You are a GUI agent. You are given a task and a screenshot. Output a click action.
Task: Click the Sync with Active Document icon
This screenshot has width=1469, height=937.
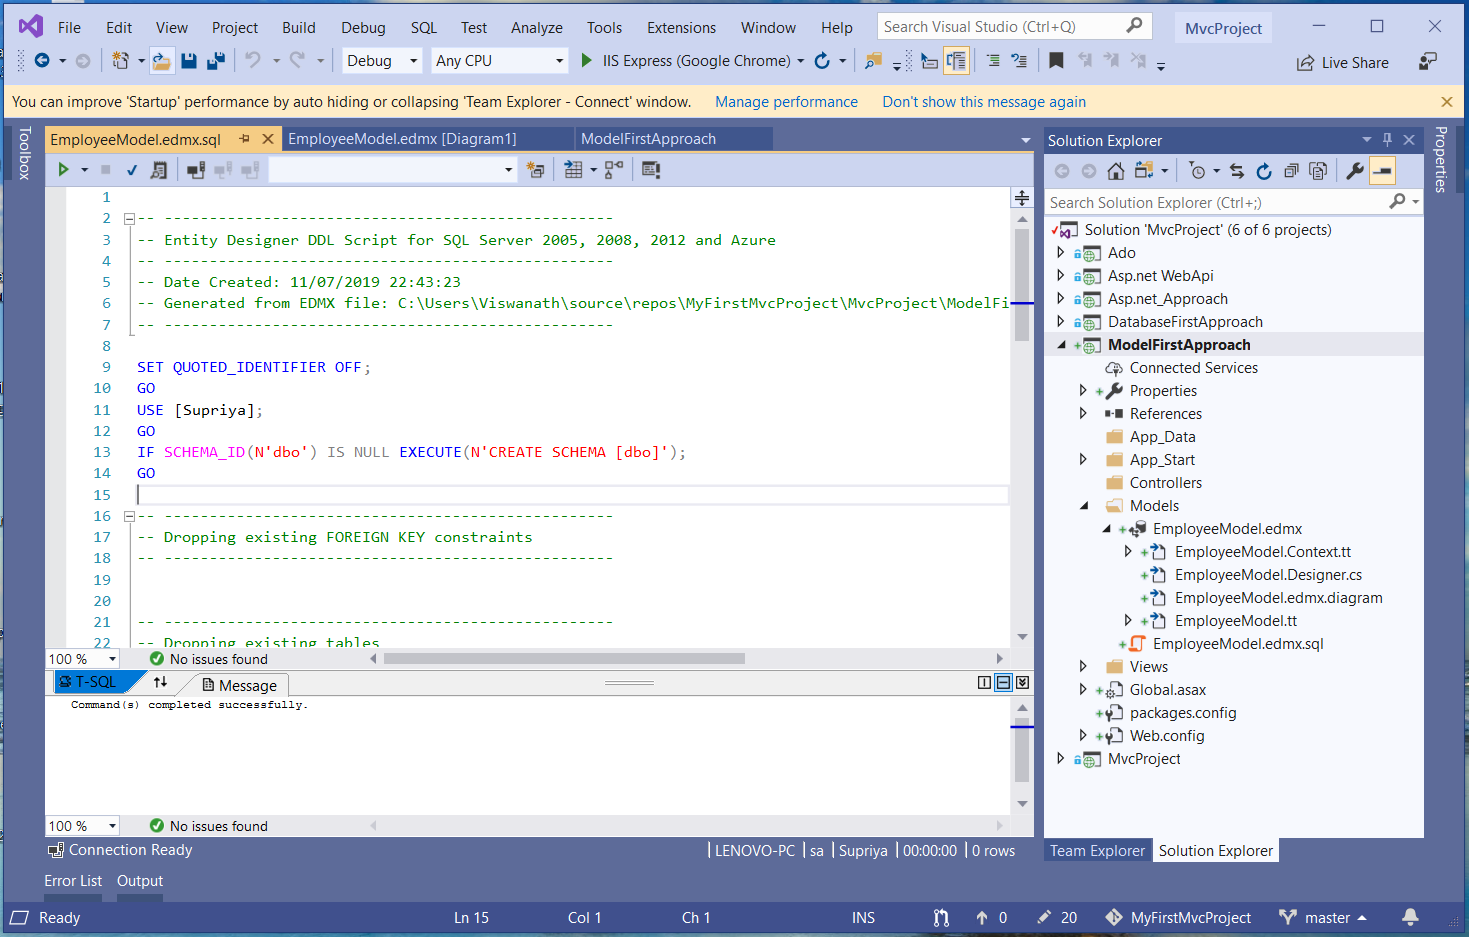click(x=1239, y=170)
